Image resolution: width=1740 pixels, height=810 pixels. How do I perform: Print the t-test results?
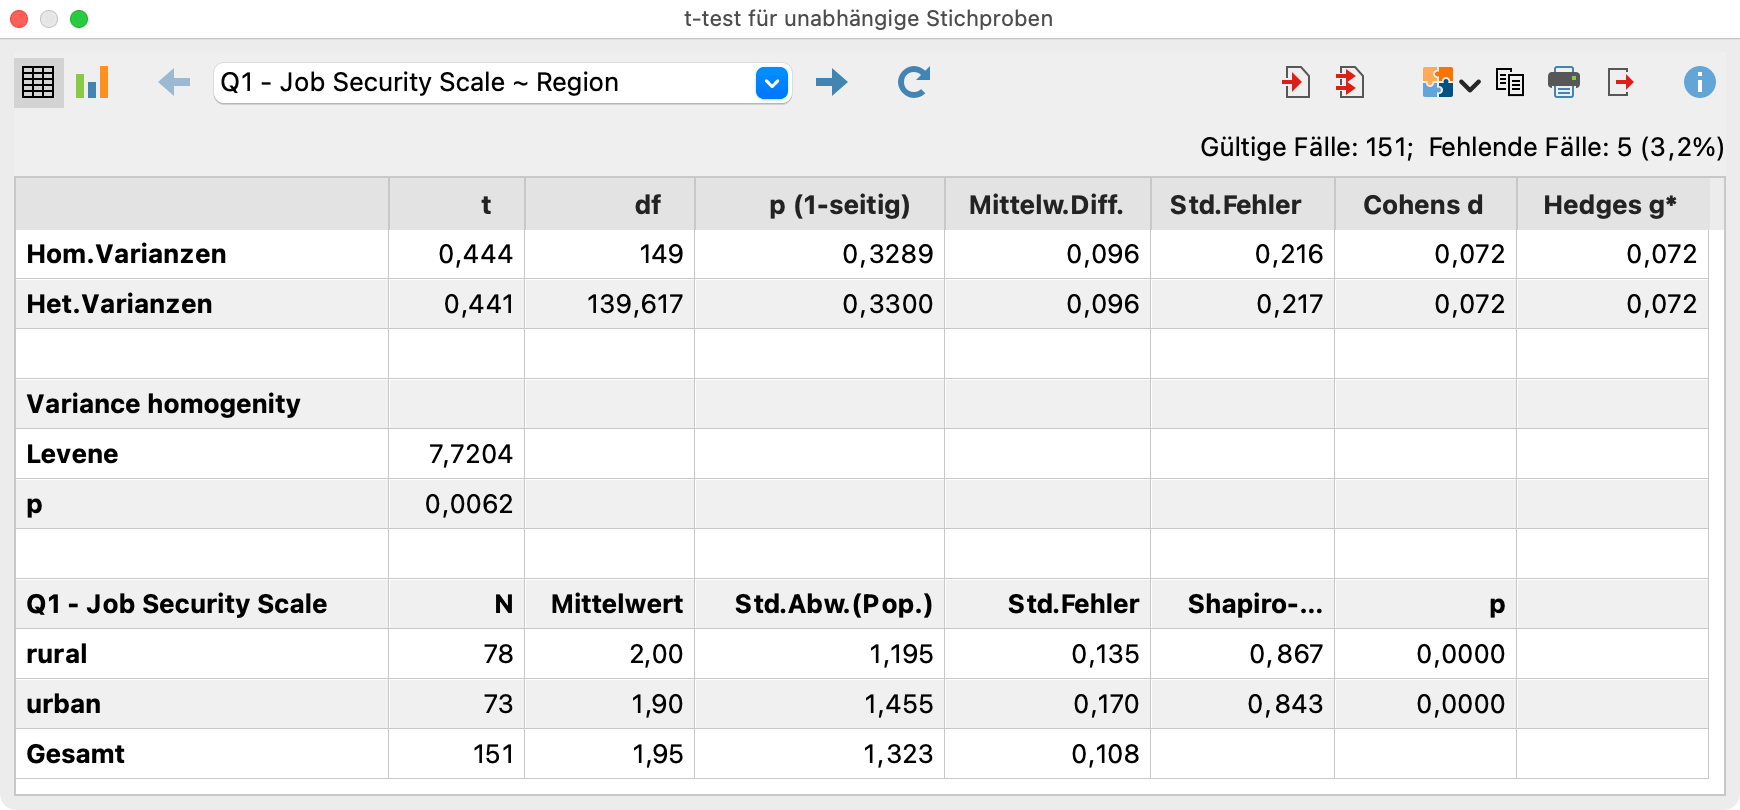pos(1563,83)
